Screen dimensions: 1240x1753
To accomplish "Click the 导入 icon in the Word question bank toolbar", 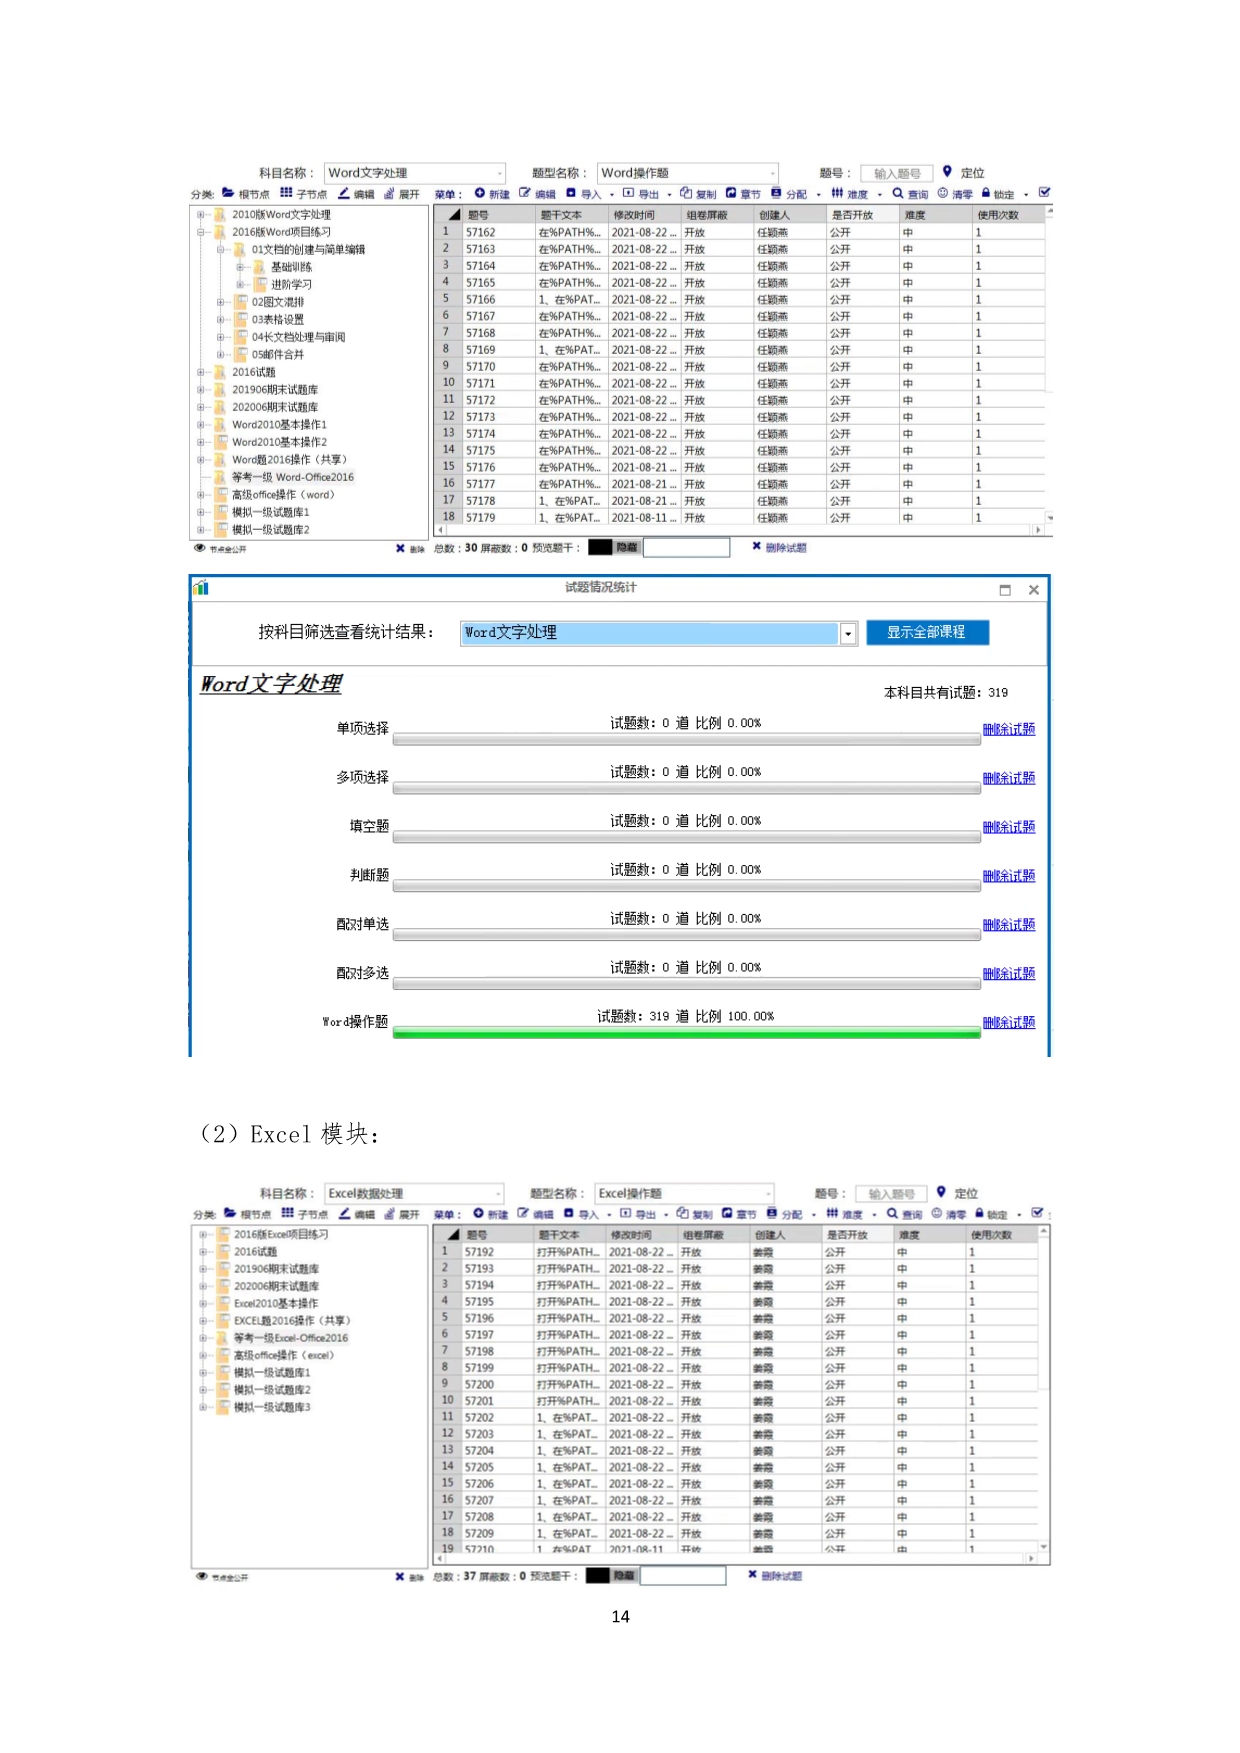I will (571, 193).
